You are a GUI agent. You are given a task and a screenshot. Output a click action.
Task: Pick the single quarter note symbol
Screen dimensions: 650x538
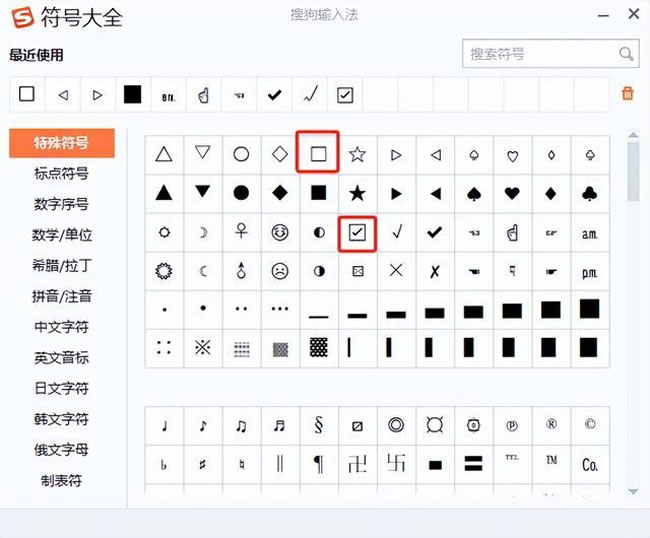tap(164, 425)
